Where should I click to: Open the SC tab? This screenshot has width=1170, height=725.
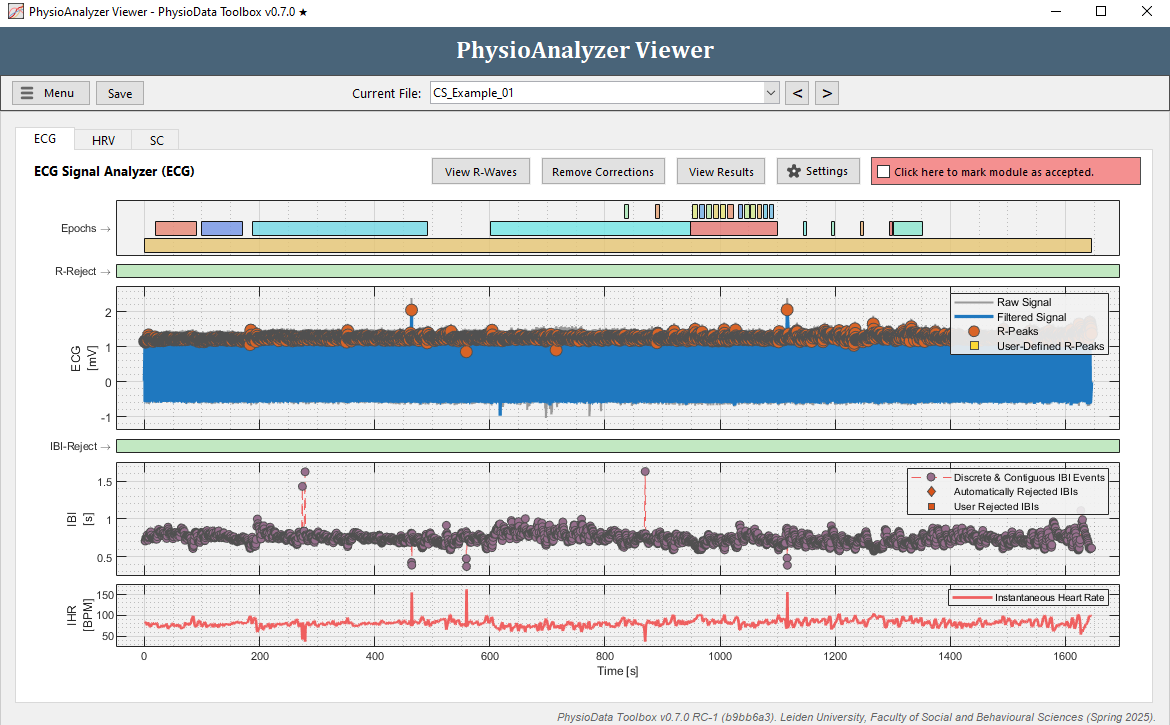click(x=156, y=139)
